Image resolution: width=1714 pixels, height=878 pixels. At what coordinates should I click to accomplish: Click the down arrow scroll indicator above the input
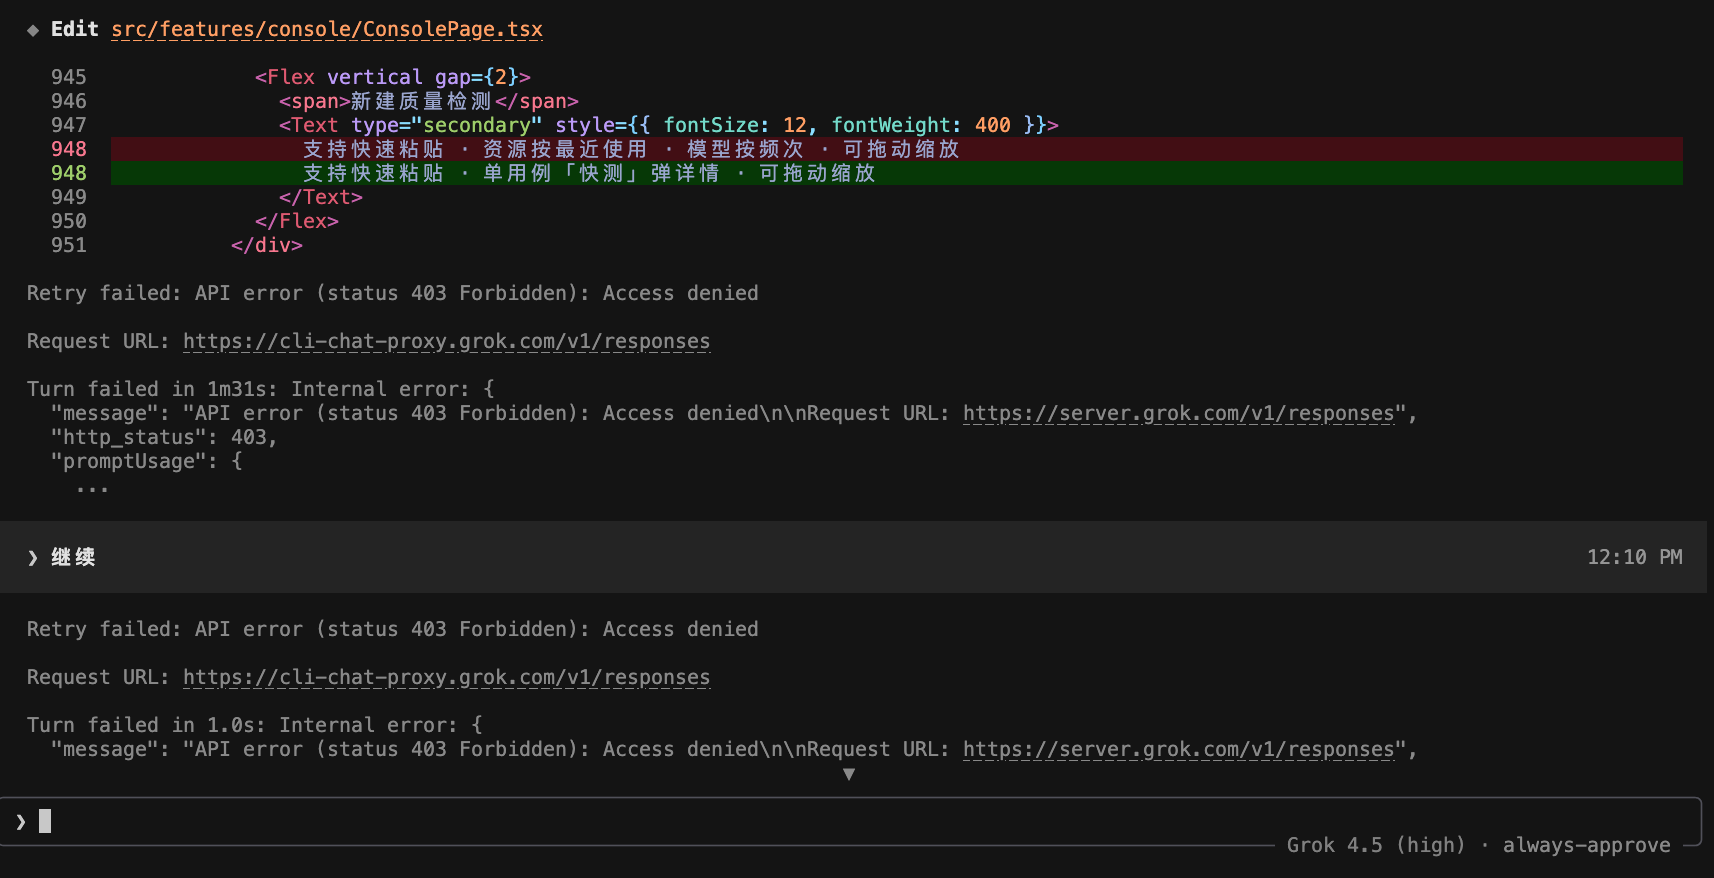coord(849,774)
